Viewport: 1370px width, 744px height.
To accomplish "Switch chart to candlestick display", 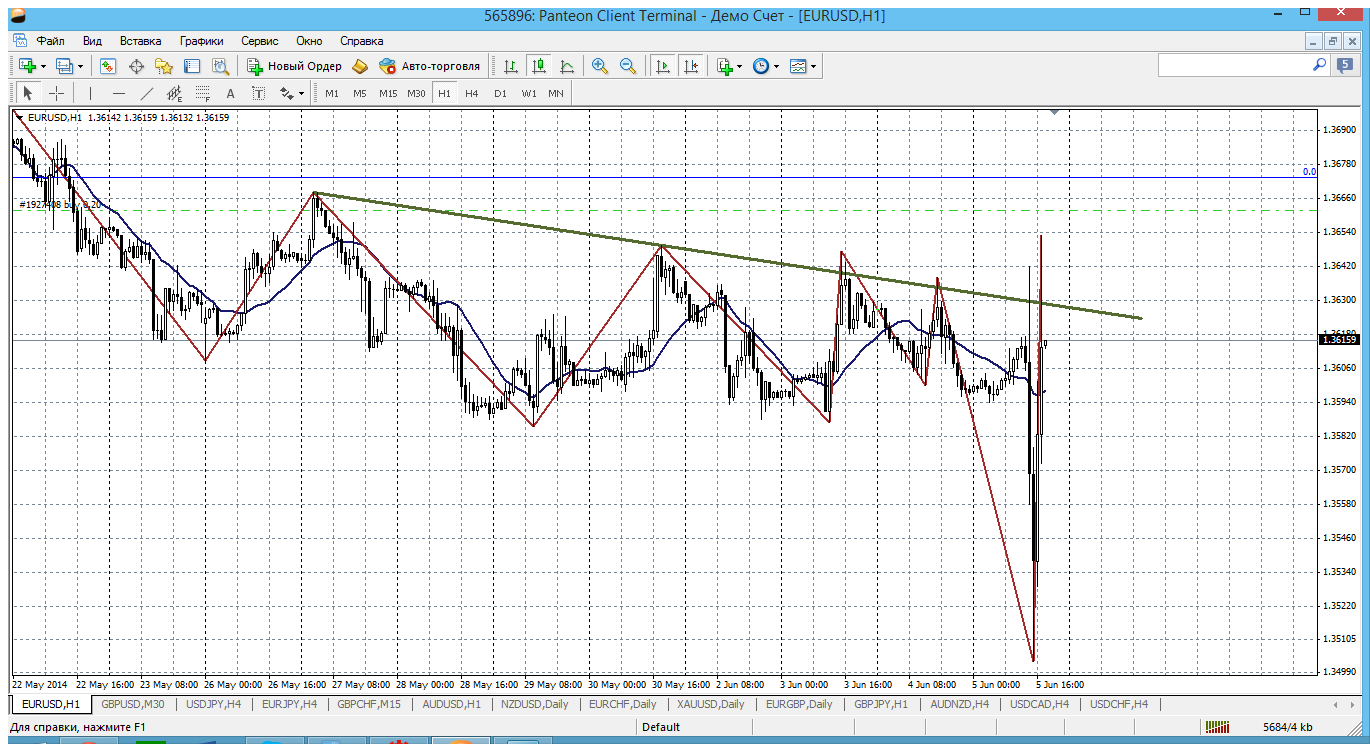I will tap(539, 66).
